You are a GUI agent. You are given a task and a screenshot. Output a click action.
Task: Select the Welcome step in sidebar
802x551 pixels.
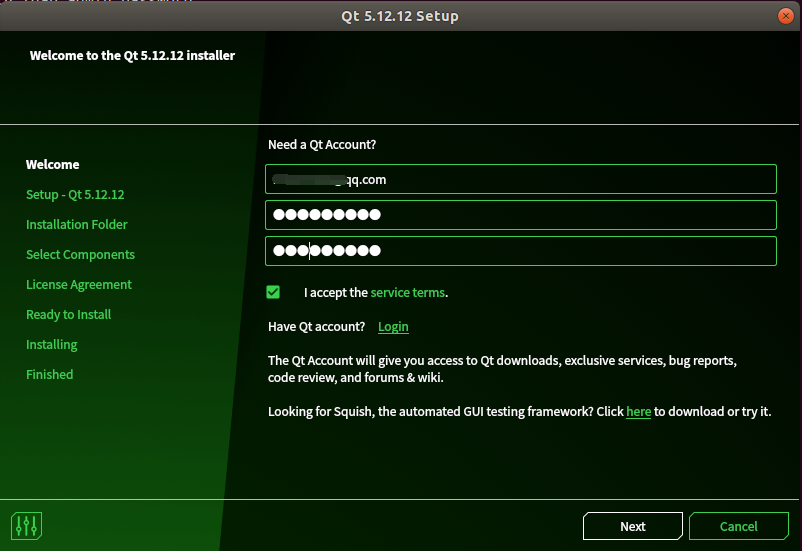pos(53,164)
